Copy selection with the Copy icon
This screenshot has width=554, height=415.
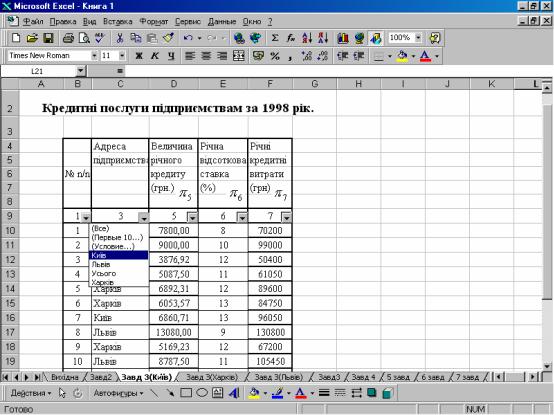tap(136, 38)
